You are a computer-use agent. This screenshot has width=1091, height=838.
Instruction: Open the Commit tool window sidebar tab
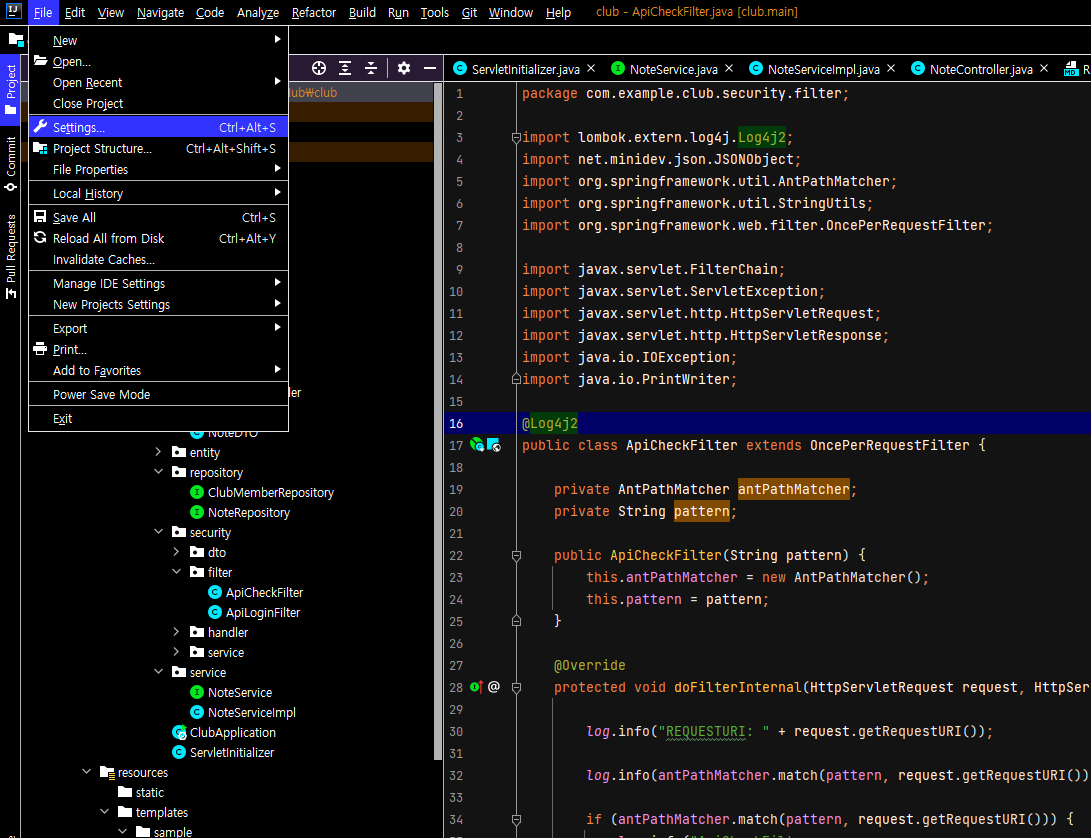[x=10, y=164]
